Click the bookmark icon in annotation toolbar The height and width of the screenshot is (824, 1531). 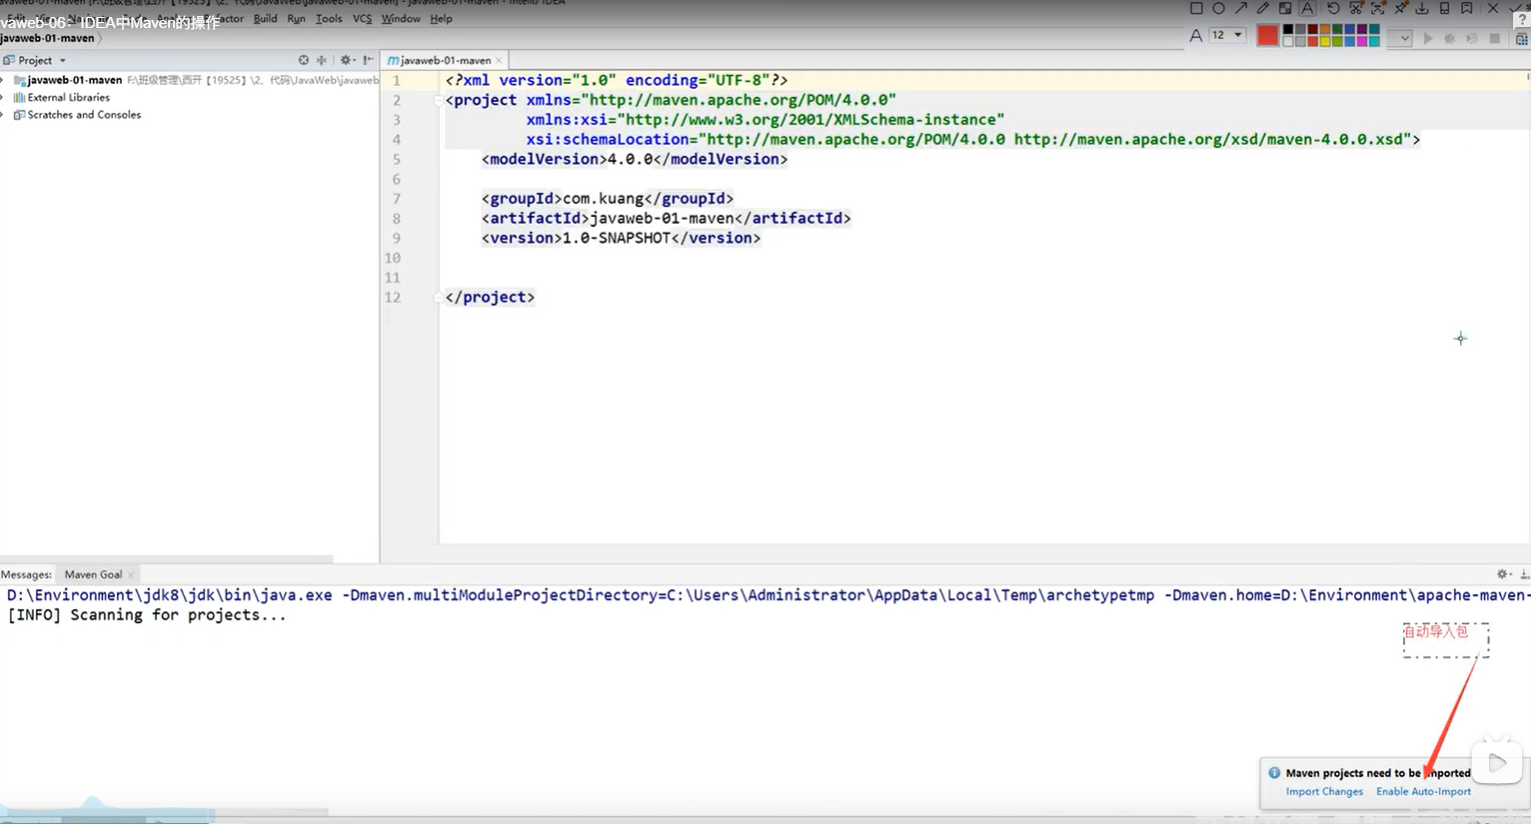coord(1467,8)
